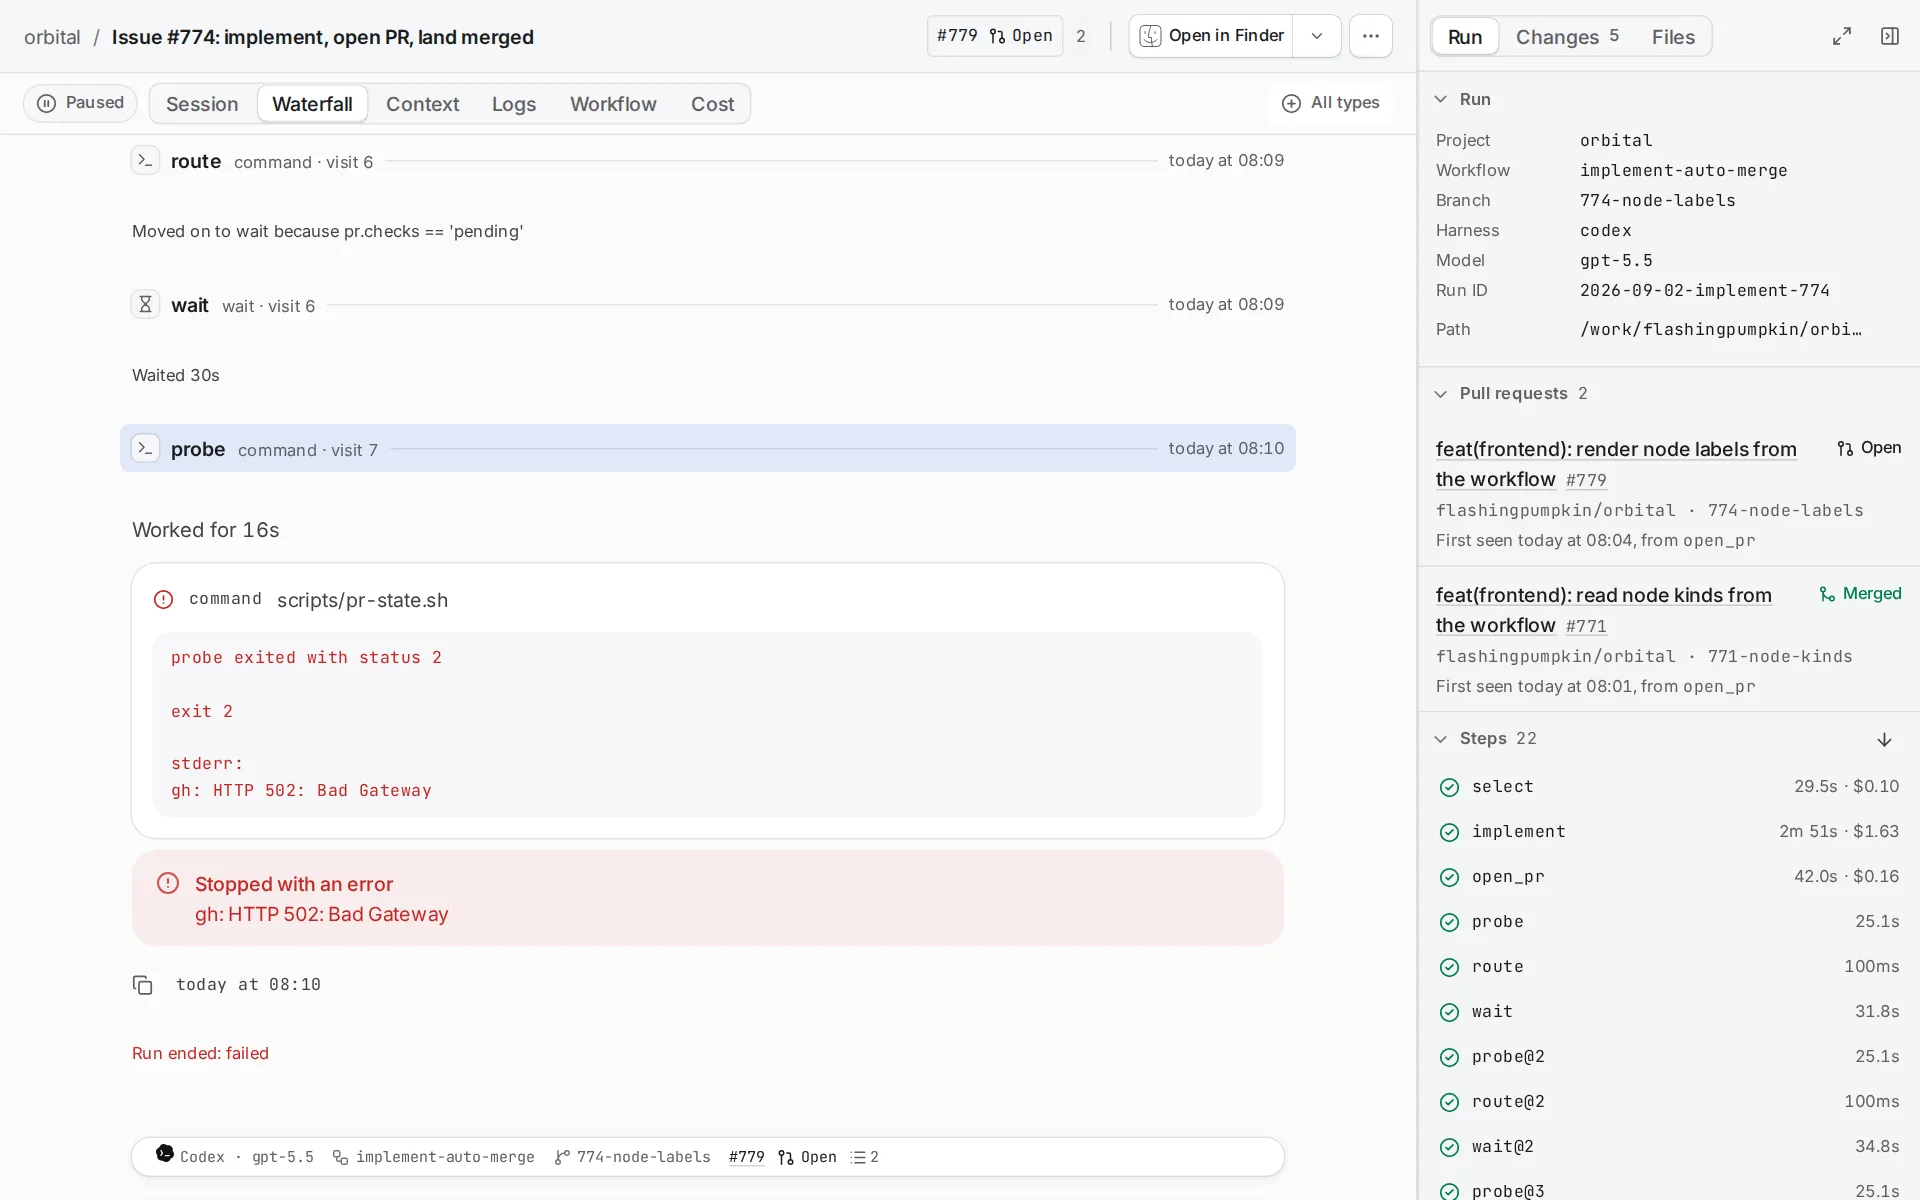Viewport: 1920px width, 1200px height.
Task: Click the Open in Finder button
Action: point(1211,36)
